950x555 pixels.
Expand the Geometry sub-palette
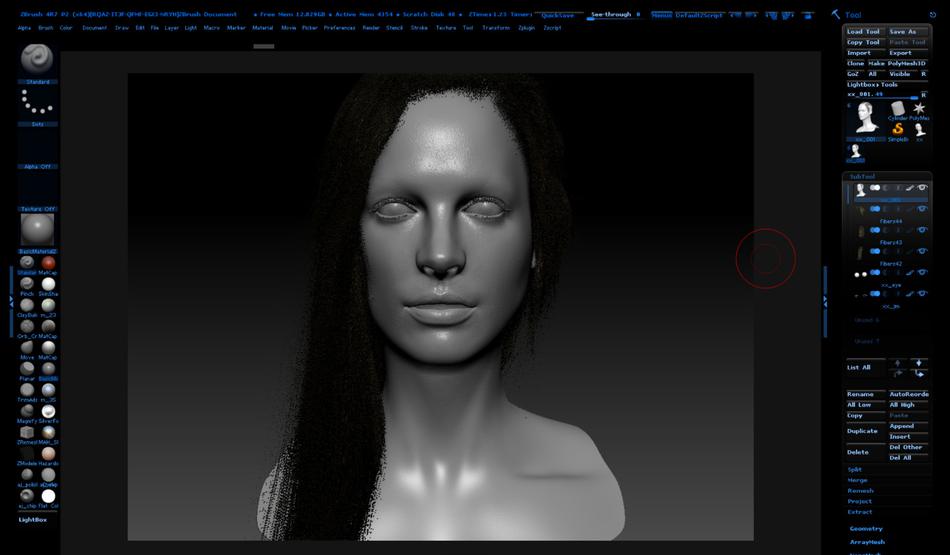click(866, 529)
